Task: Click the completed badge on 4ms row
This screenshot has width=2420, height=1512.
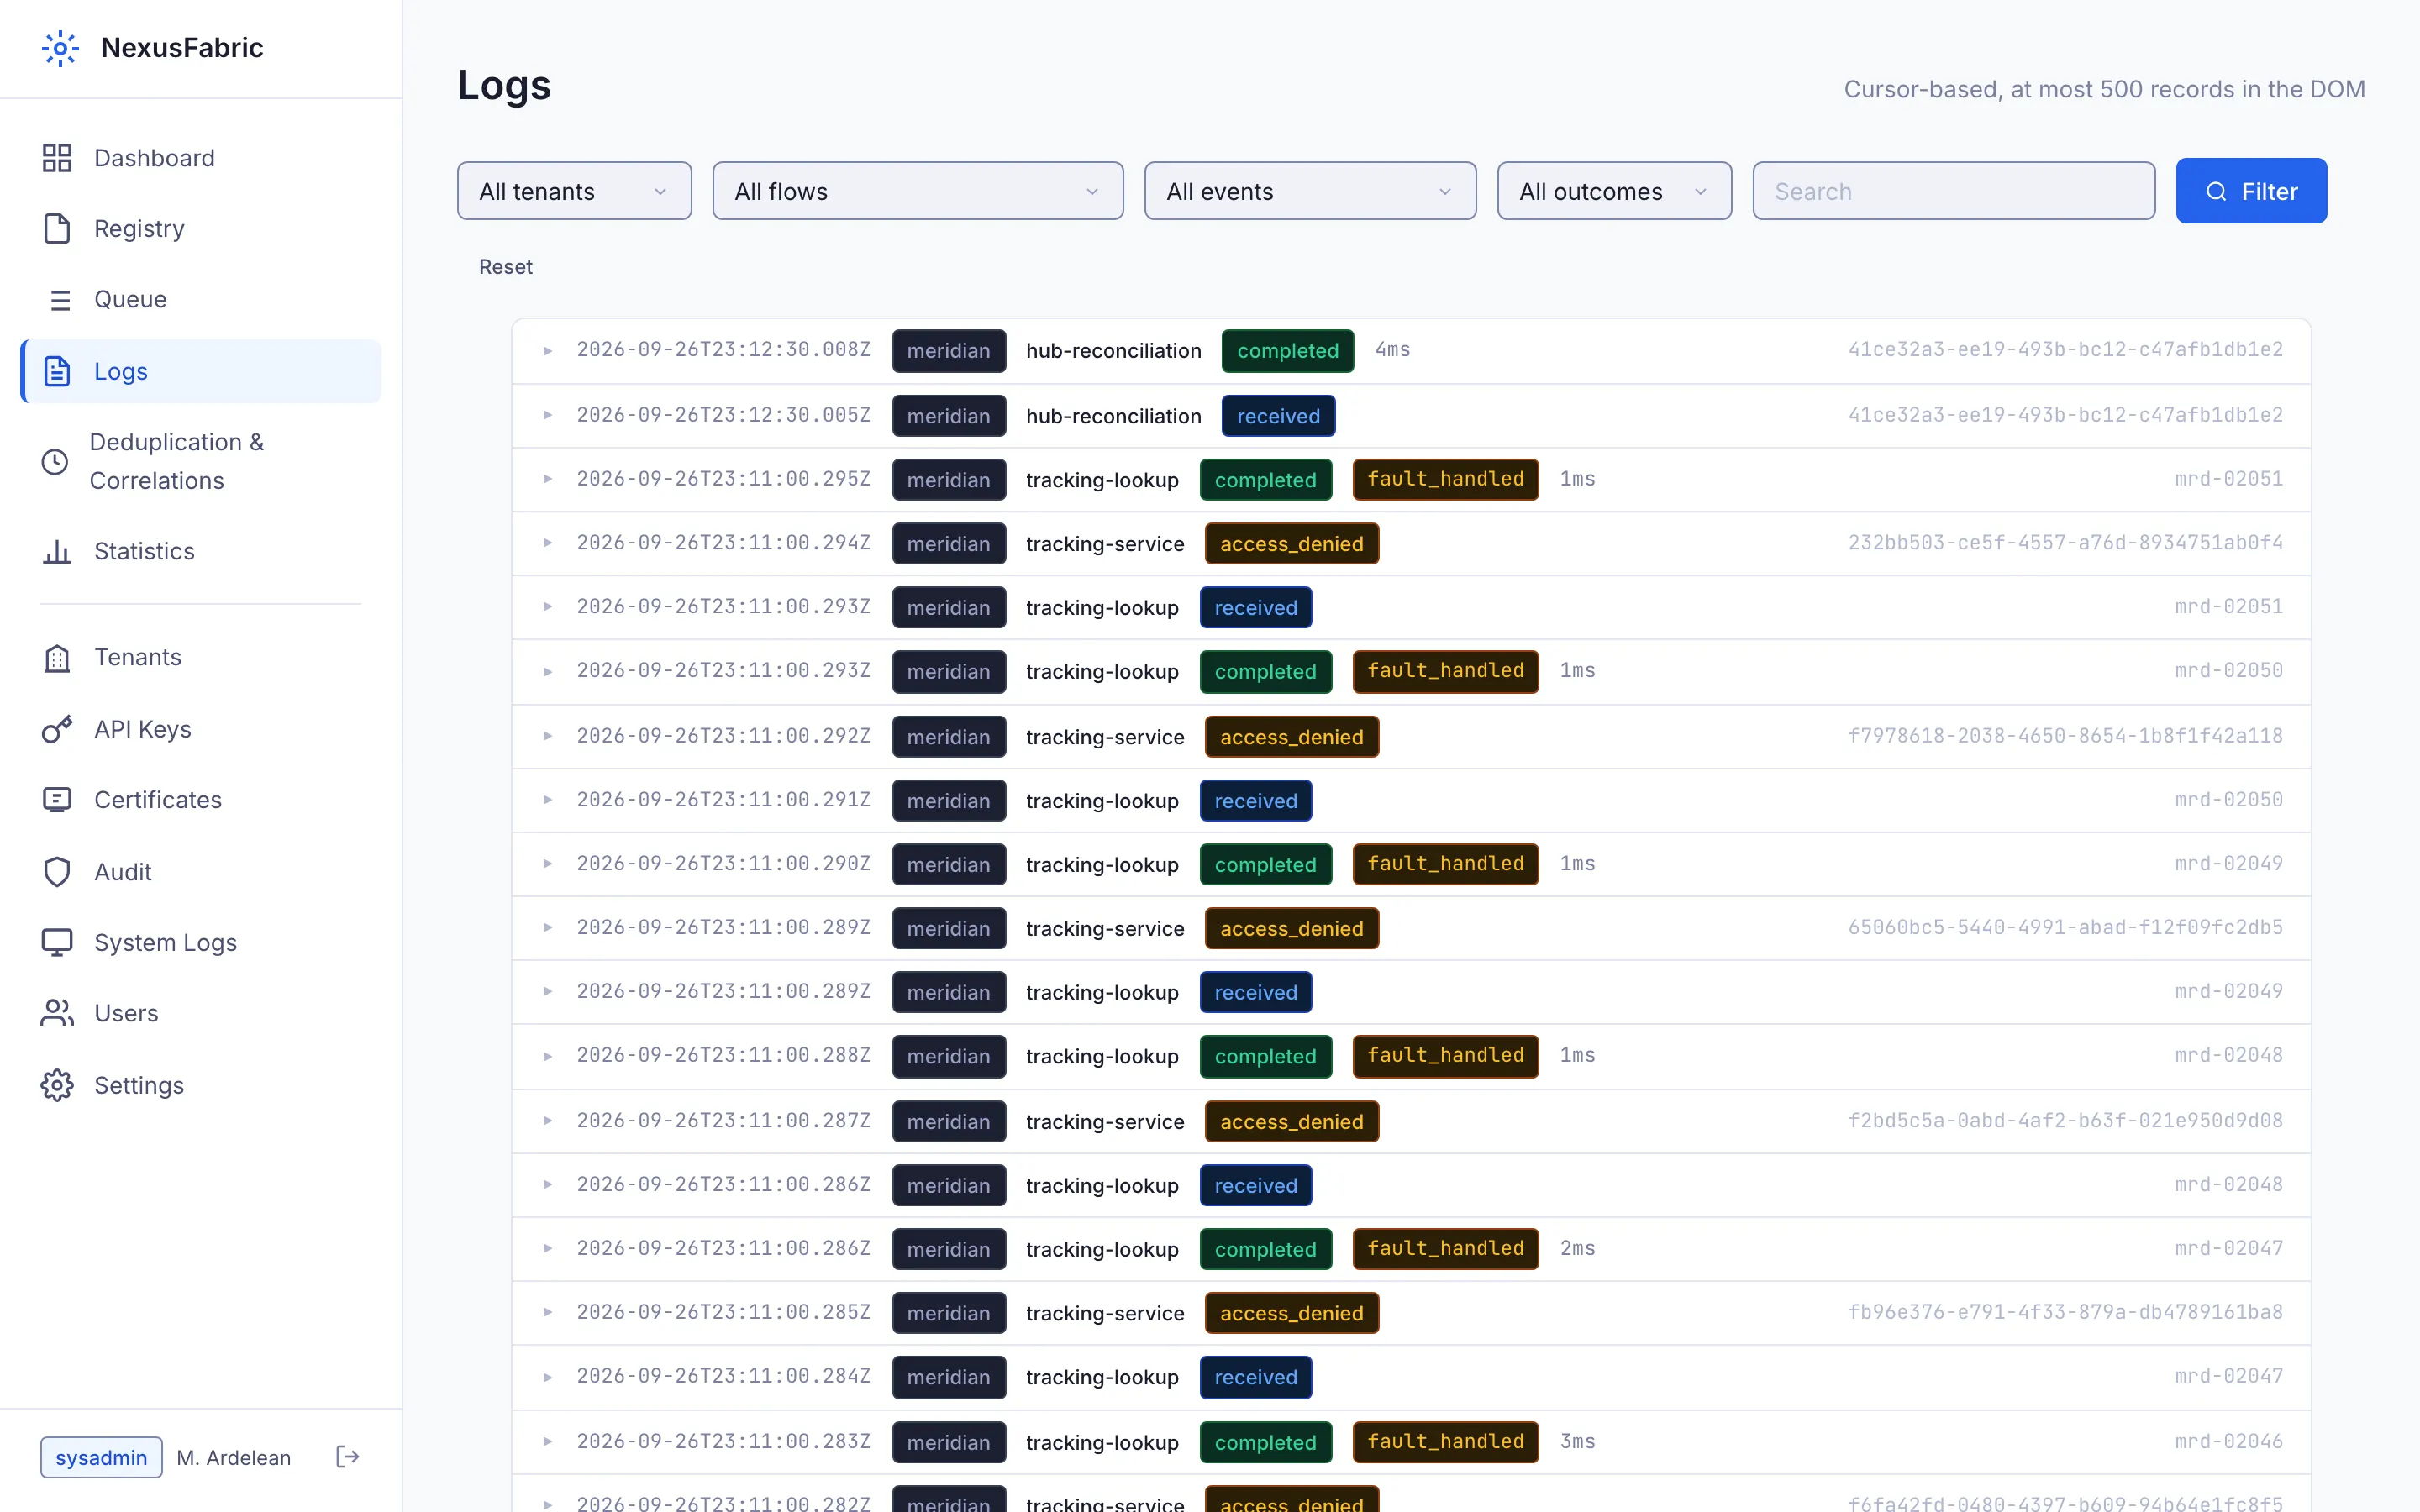Action: point(1287,351)
